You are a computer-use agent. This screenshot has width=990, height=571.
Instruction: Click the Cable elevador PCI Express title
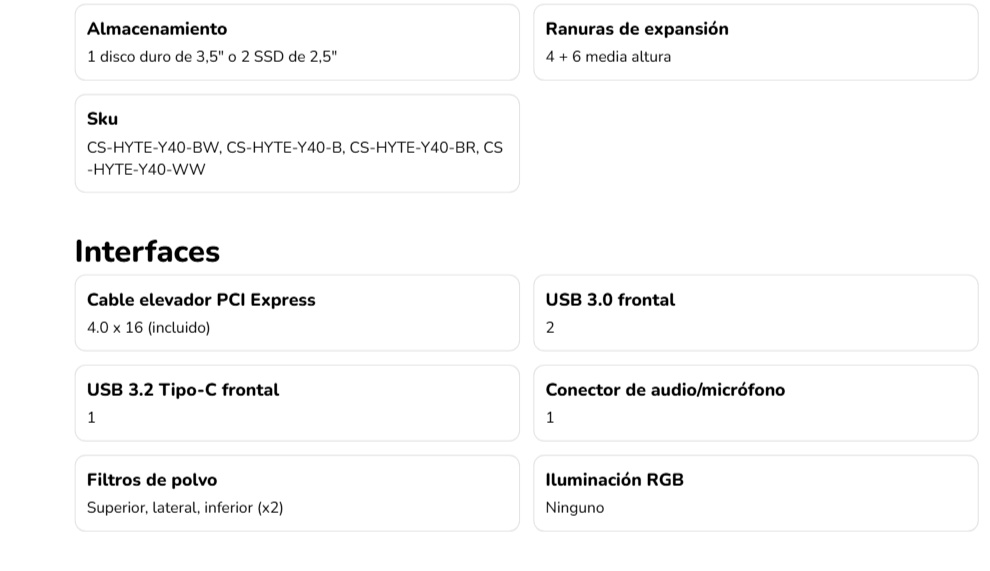tap(201, 300)
